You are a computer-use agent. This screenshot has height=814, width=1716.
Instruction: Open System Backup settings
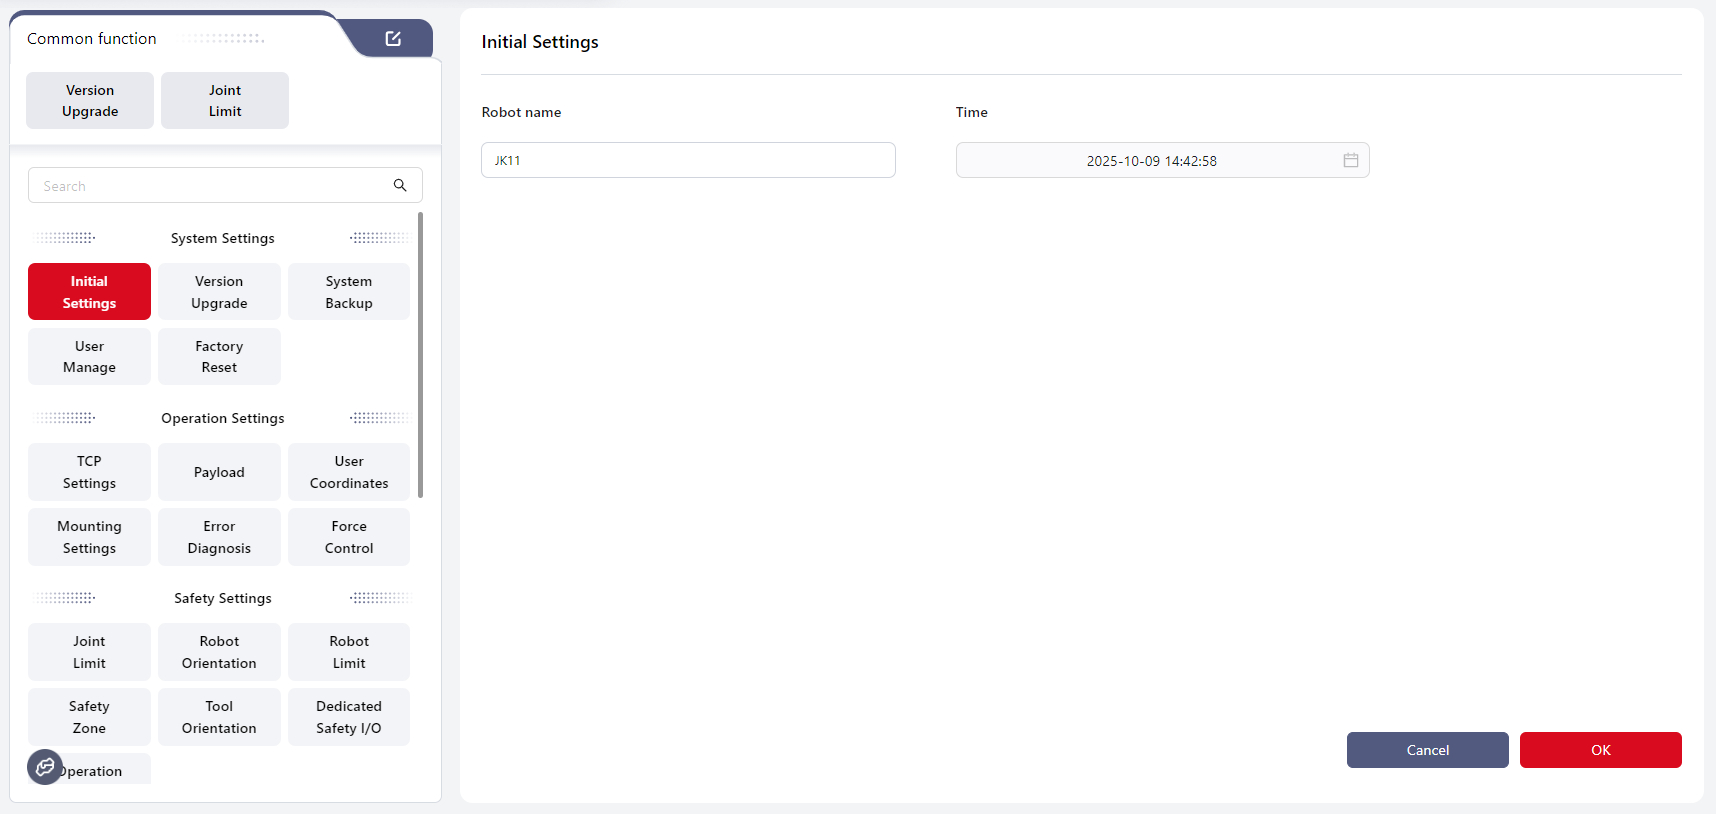pyautogui.click(x=349, y=292)
